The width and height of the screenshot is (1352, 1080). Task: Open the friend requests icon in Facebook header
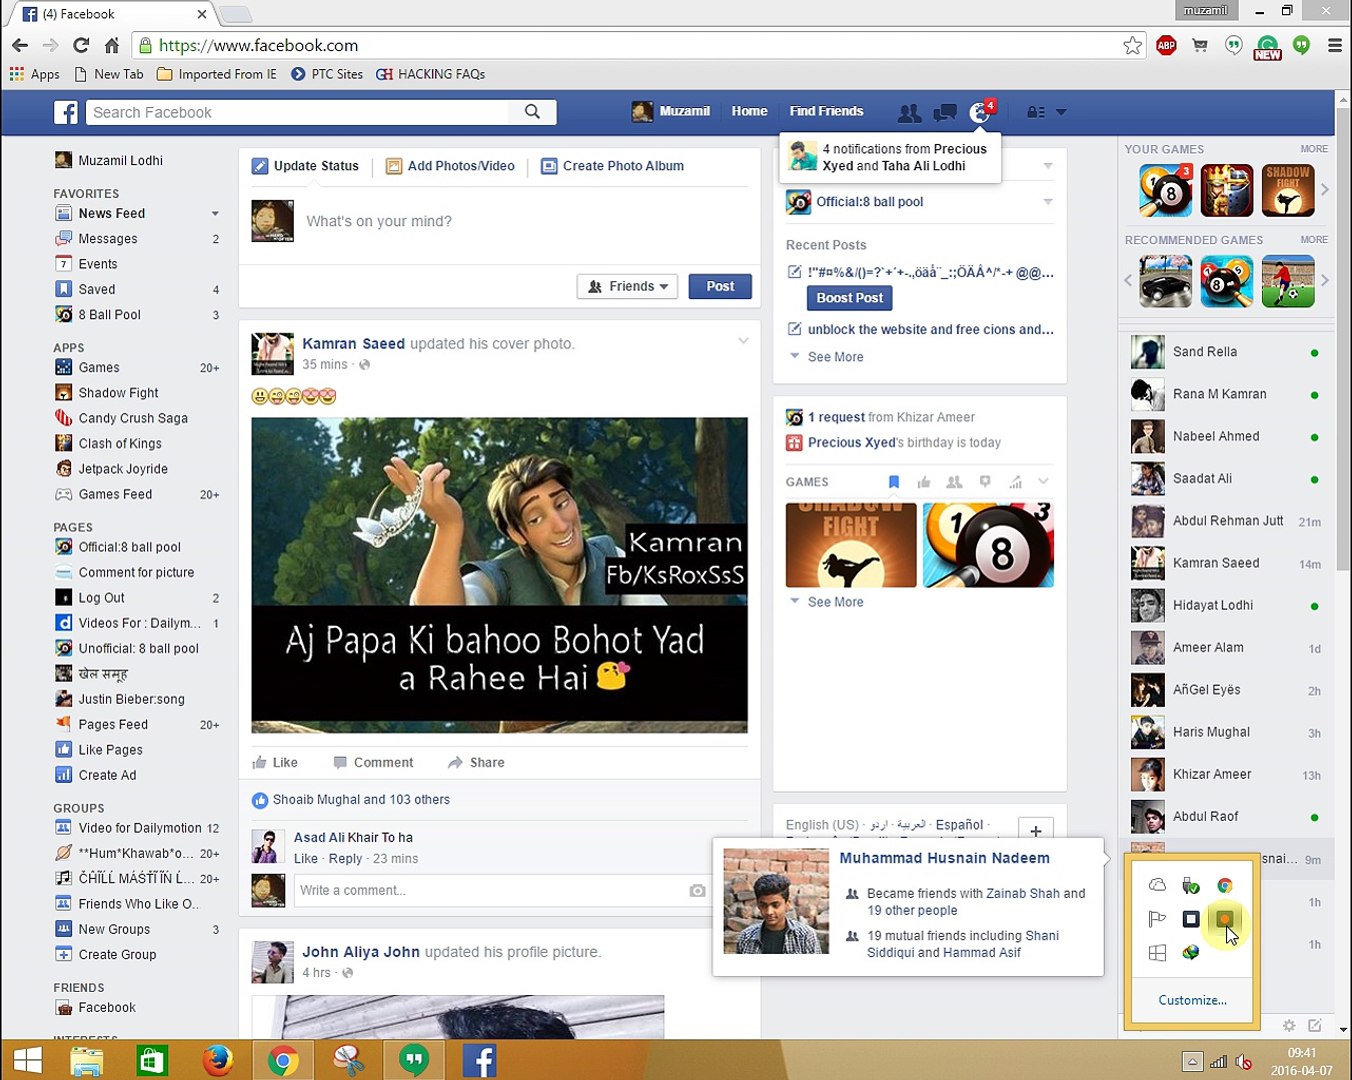click(x=909, y=113)
